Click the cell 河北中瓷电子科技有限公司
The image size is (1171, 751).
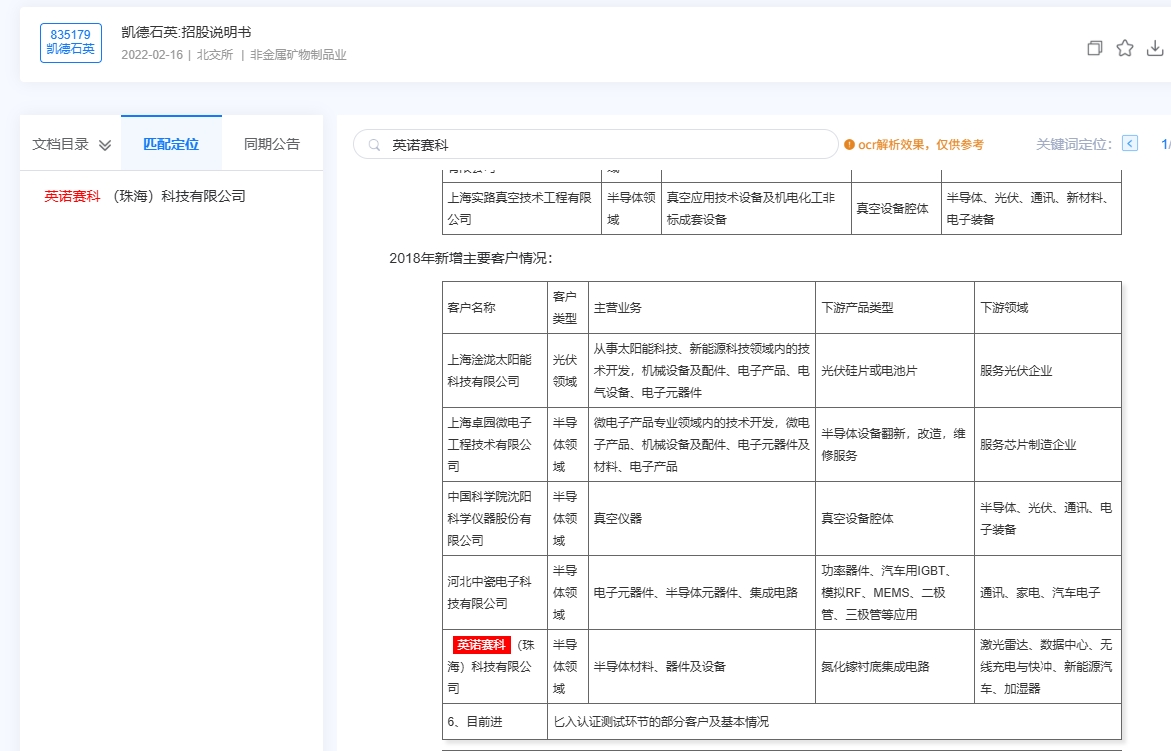tap(494, 592)
